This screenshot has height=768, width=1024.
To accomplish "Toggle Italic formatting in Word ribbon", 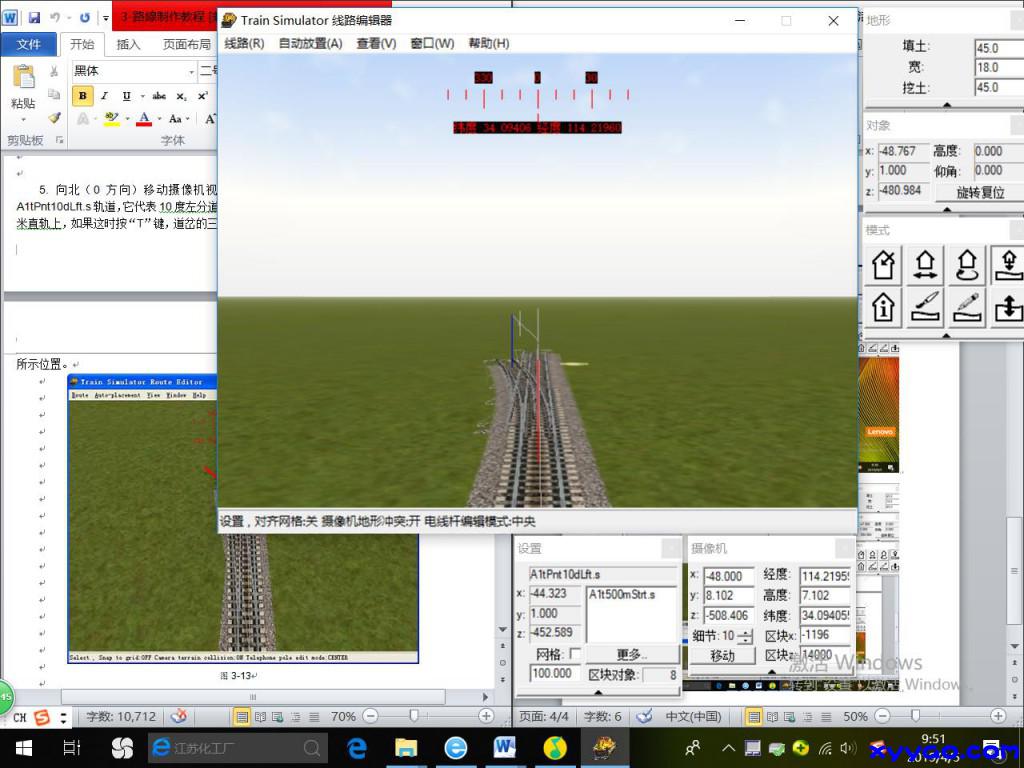I will click(105, 96).
